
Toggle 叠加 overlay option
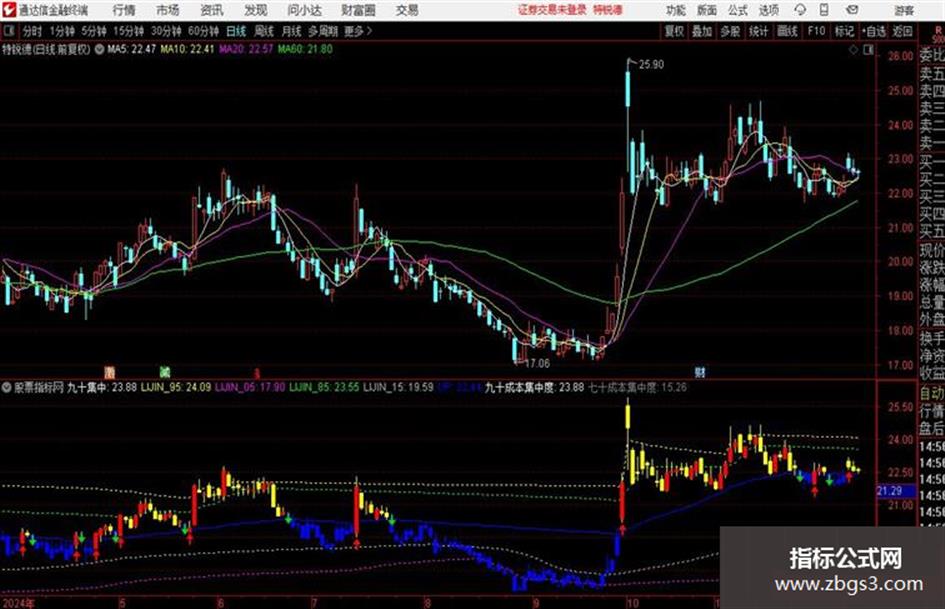pyautogui.click(x=702, y=31)
